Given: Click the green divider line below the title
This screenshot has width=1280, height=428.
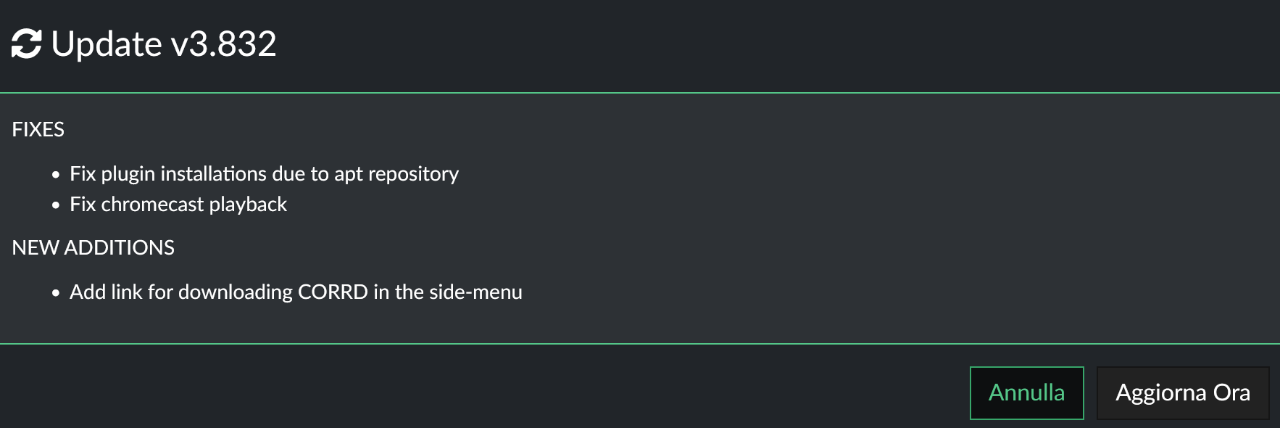Looking at the screenshot, I should 640,93.
